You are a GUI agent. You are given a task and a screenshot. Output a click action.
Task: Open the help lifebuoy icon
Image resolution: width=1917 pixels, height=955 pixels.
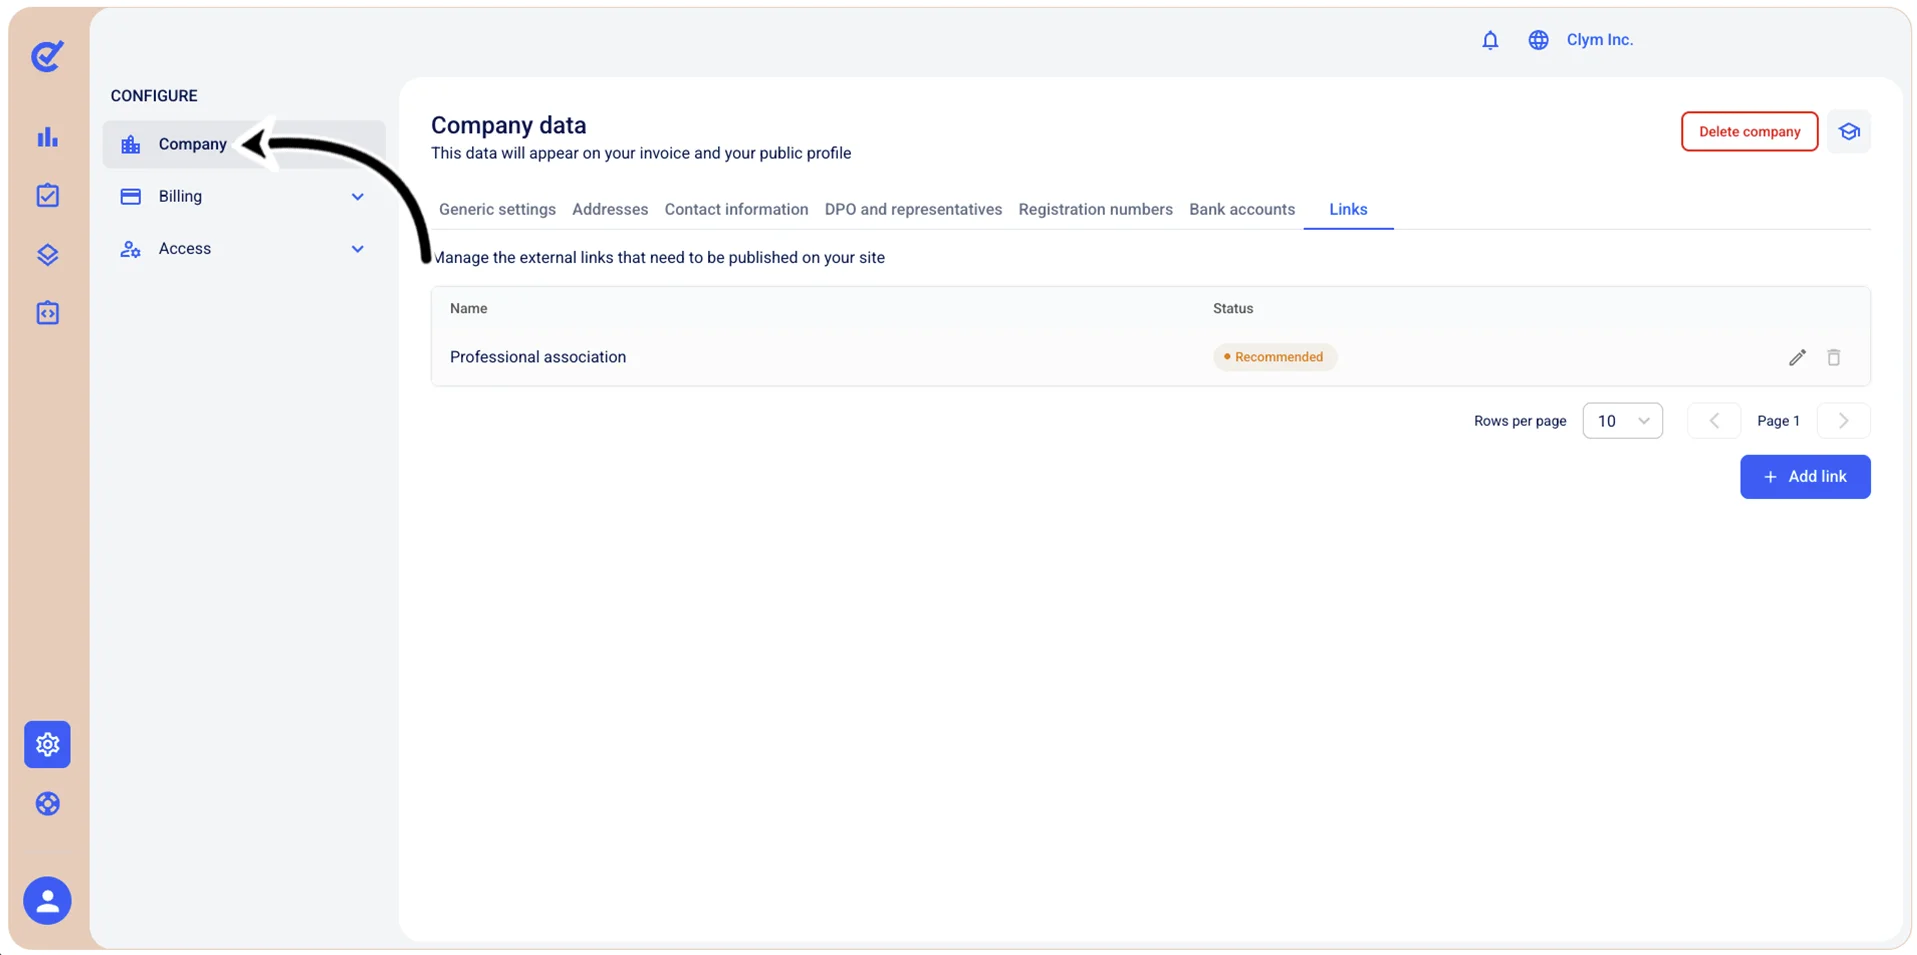coord(47,804)
